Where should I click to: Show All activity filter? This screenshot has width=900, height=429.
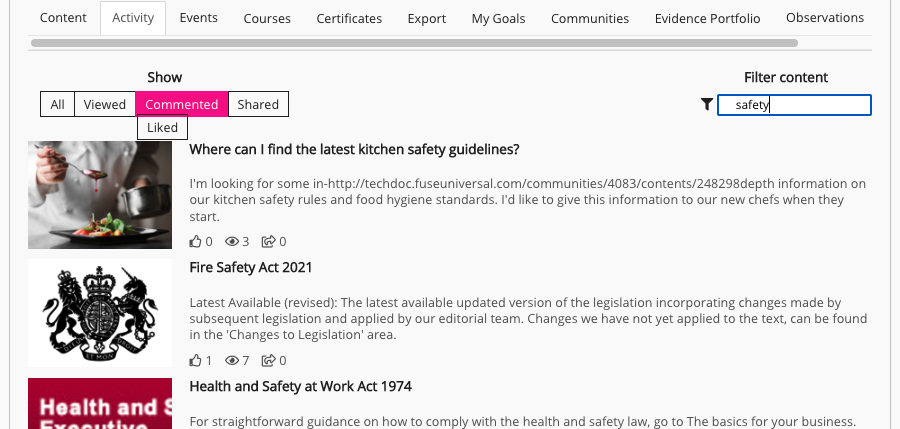58,104
